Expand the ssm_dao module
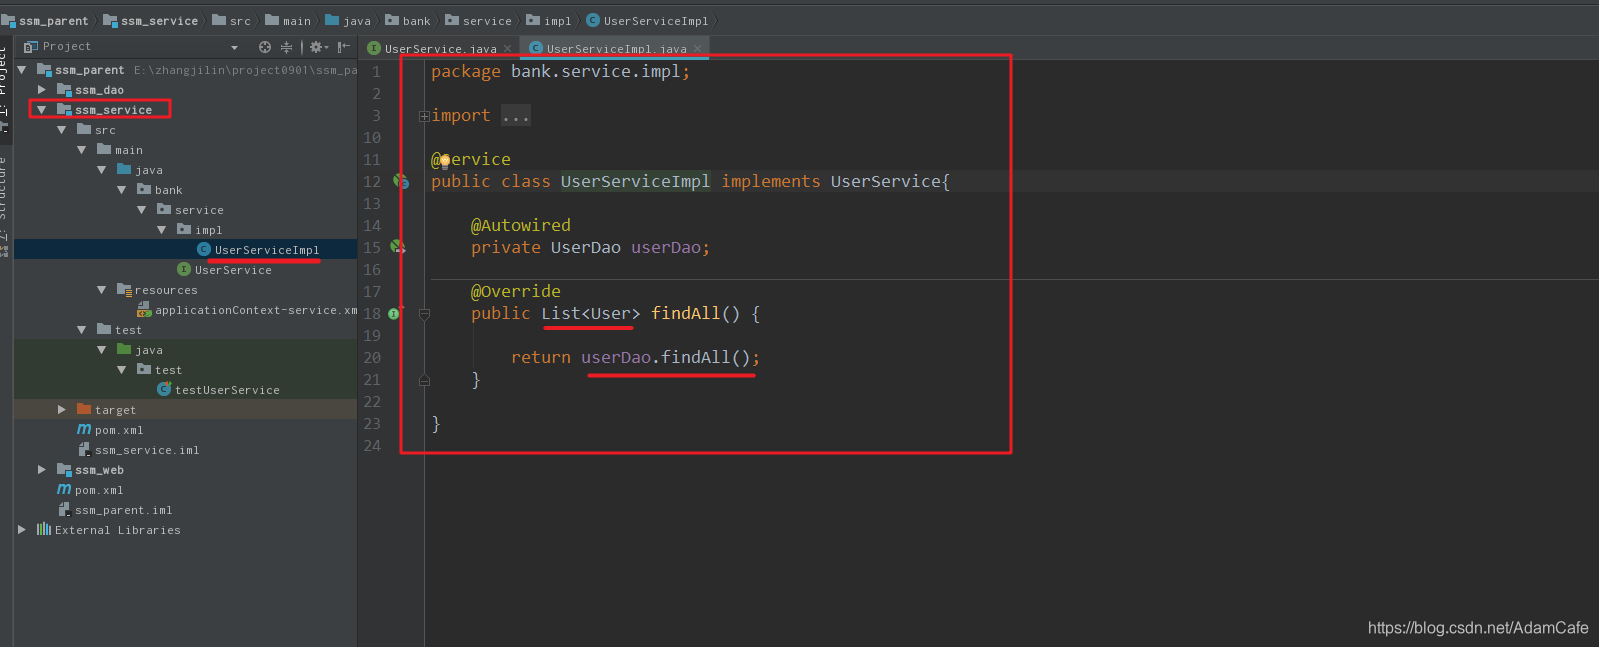Screen dimensions: 1599x647 (42, 90)
